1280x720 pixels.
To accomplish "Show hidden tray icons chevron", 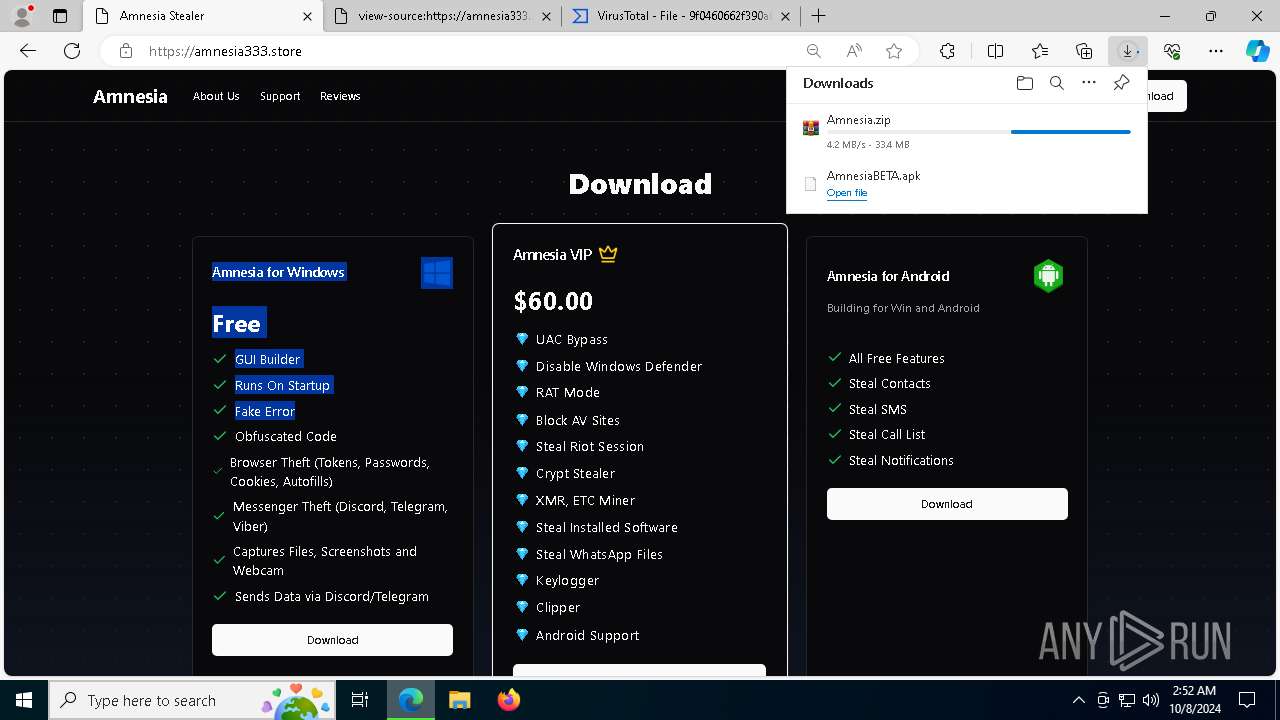I will (1078, 700).
